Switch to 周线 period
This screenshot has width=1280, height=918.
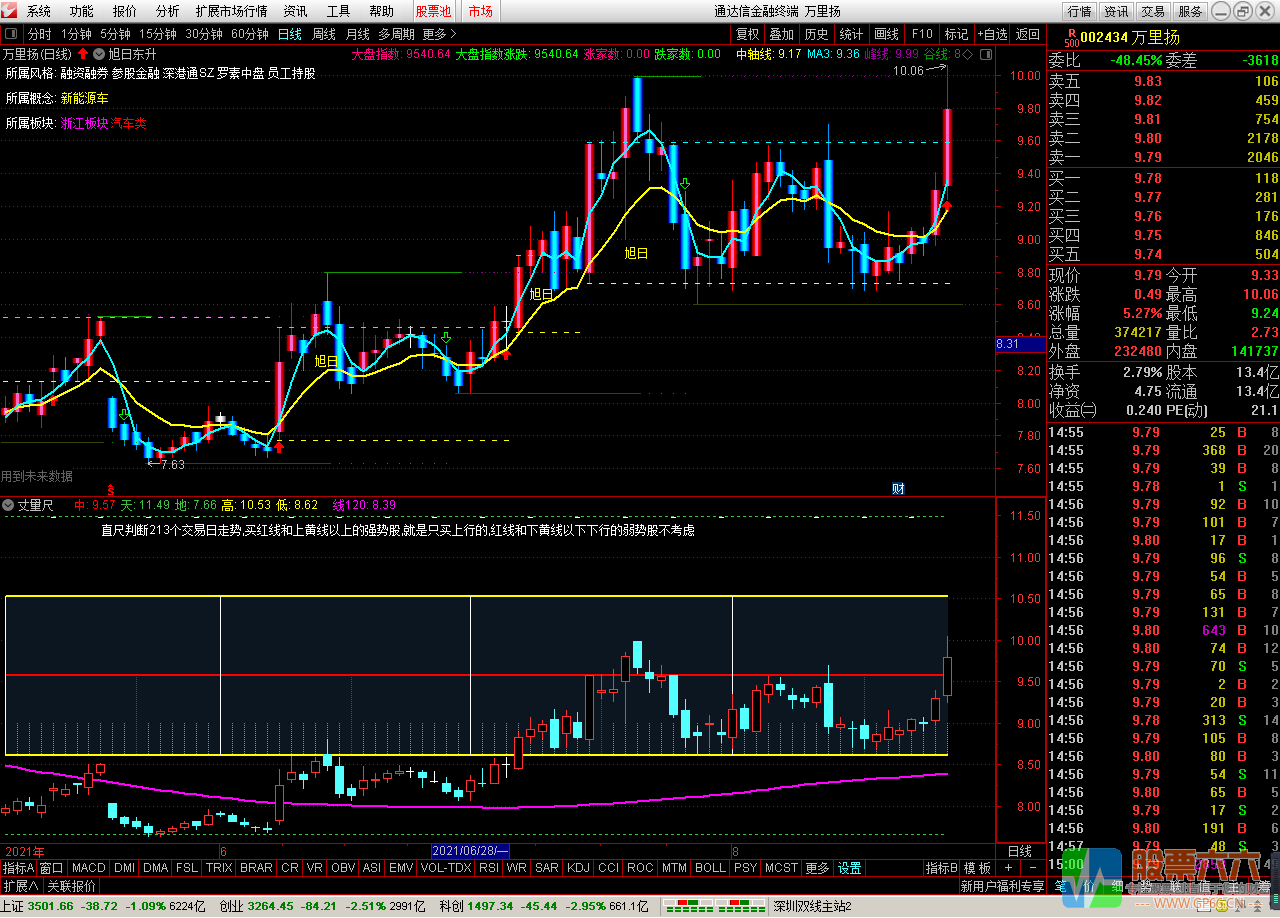(324, 34)
